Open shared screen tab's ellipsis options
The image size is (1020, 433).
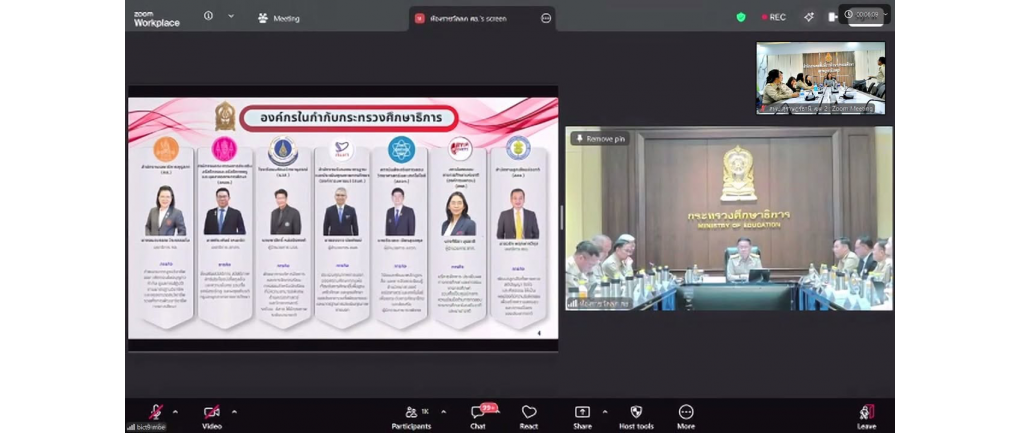[x=546, y=18]
